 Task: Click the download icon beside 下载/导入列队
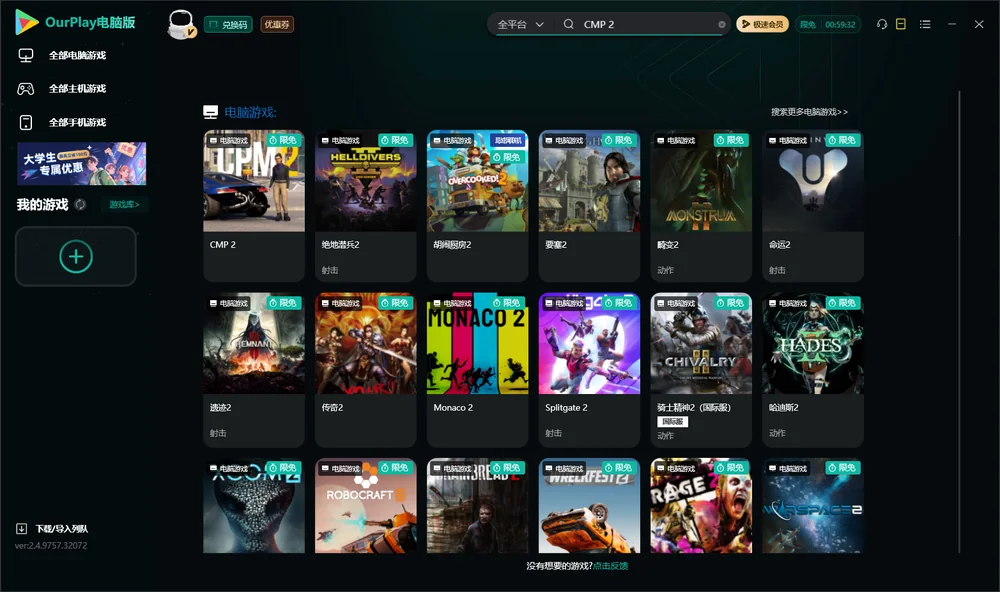[21, 529]
